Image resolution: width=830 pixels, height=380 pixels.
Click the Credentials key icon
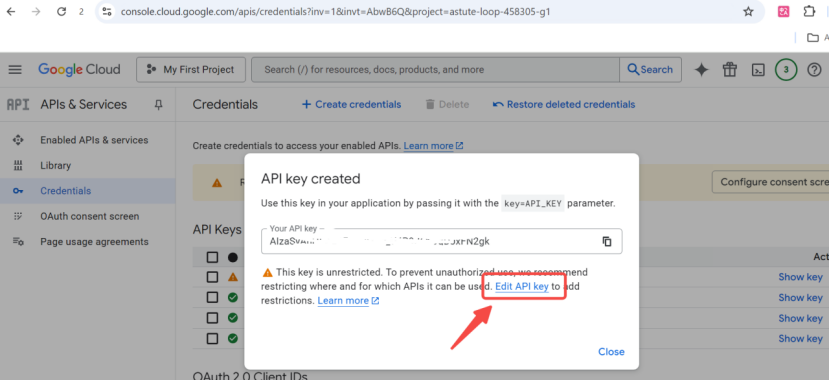pyautogui.click(x=18, y=191)
